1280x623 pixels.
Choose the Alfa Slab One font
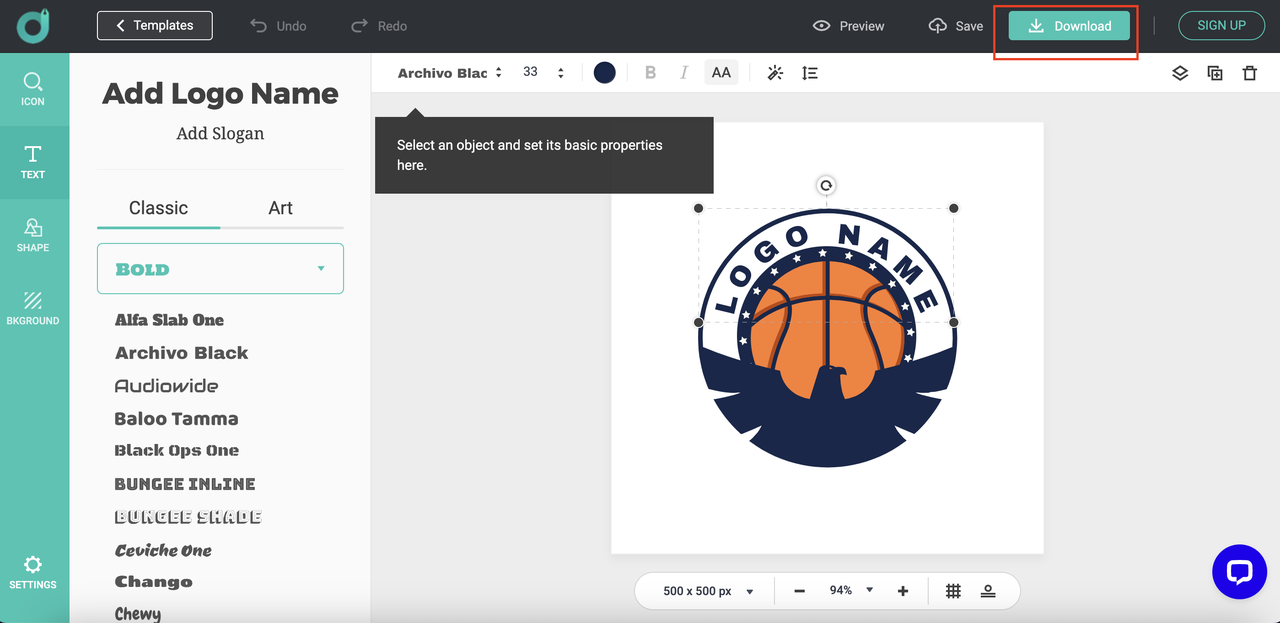(169, 320)
